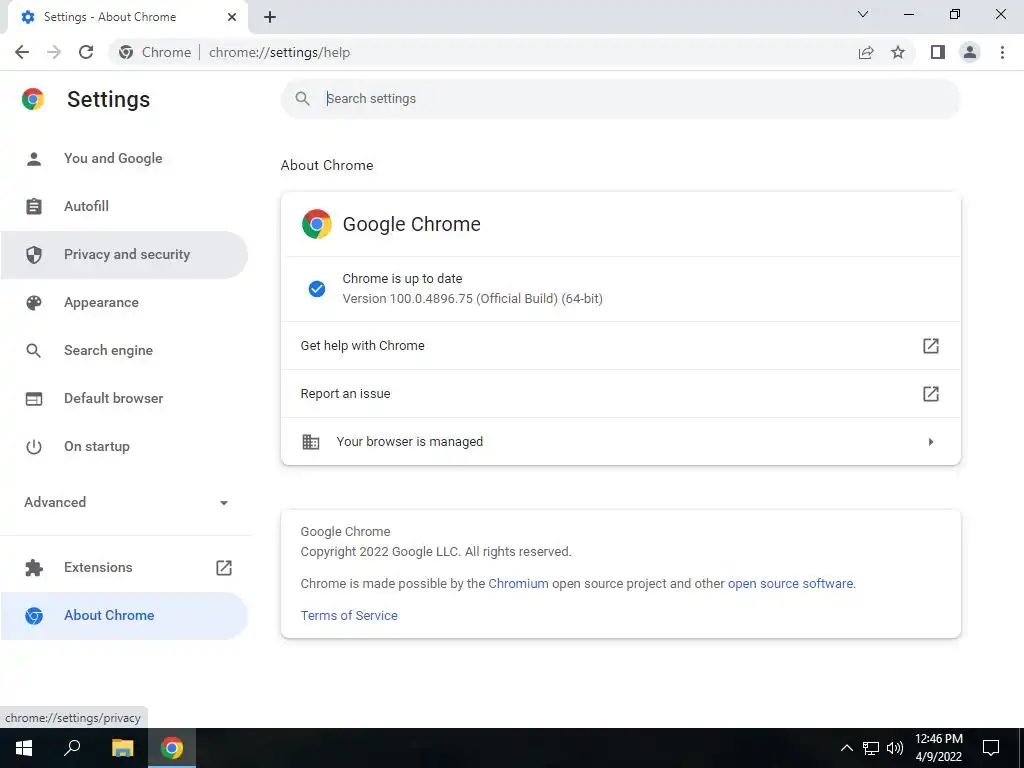The image size is (1024, 768).
Task: Open Get help with Chrome
Action: coord(620,345)
